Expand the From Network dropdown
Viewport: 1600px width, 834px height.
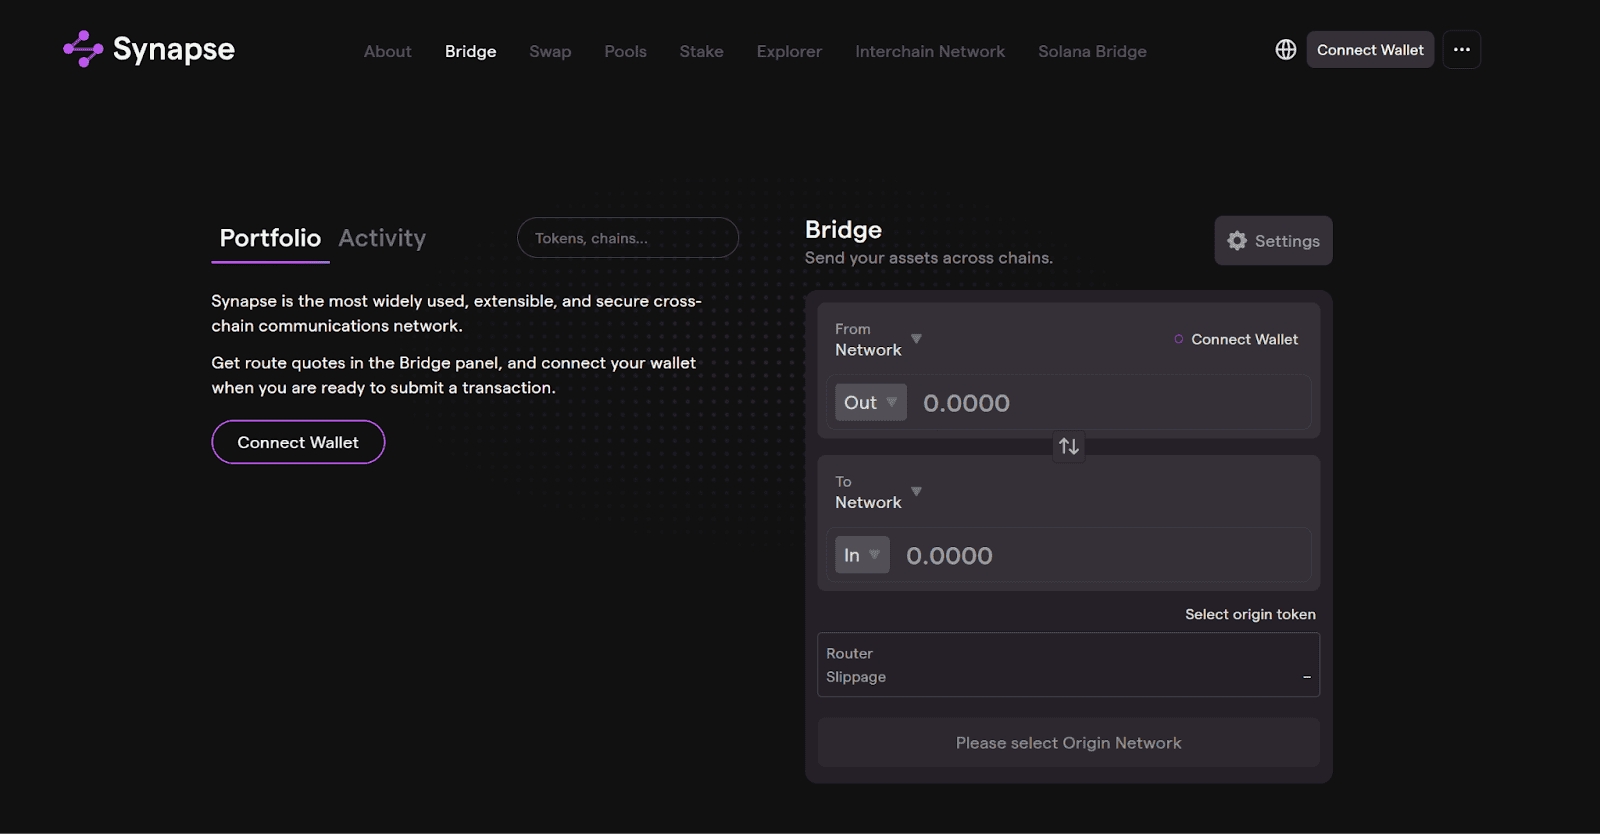coord(879,339)
